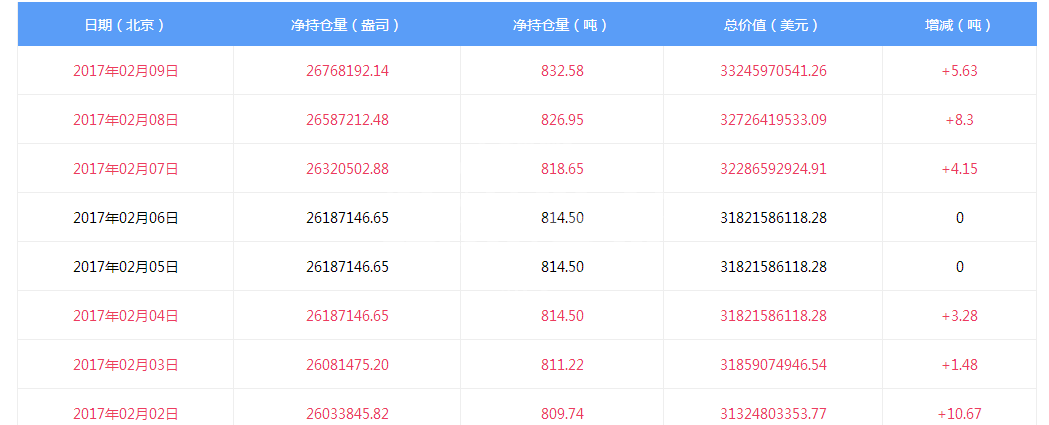Click the 总价值（美元）column header
Image resolution: width=1049 pixels, height=425 pixels.
[773, 25]
